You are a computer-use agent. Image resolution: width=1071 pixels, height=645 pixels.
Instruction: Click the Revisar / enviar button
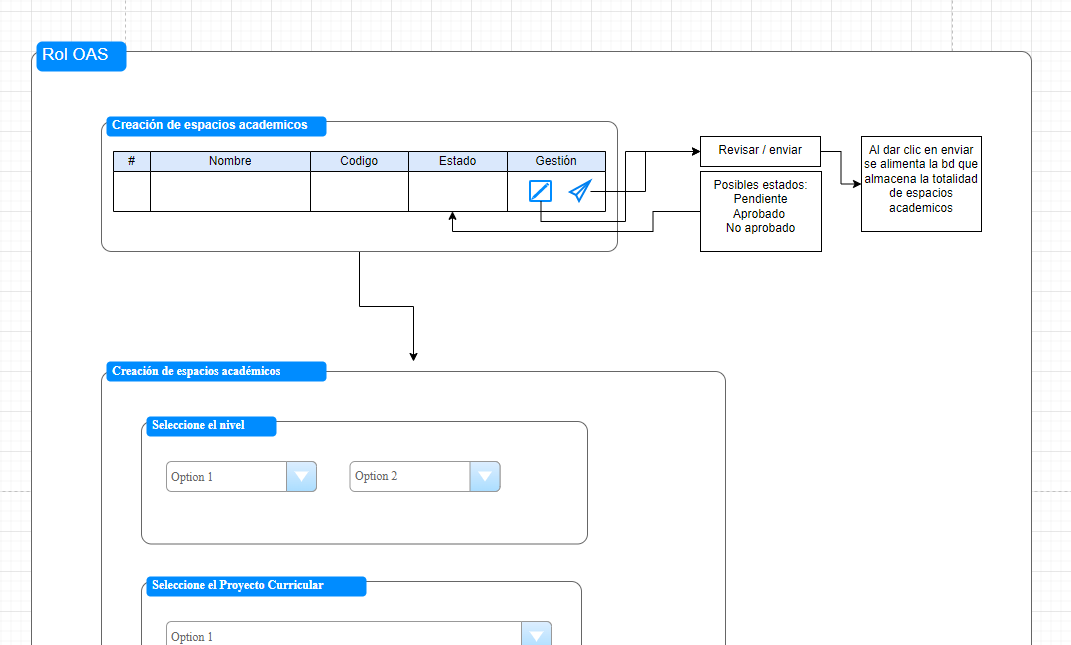tap(760, 151)
